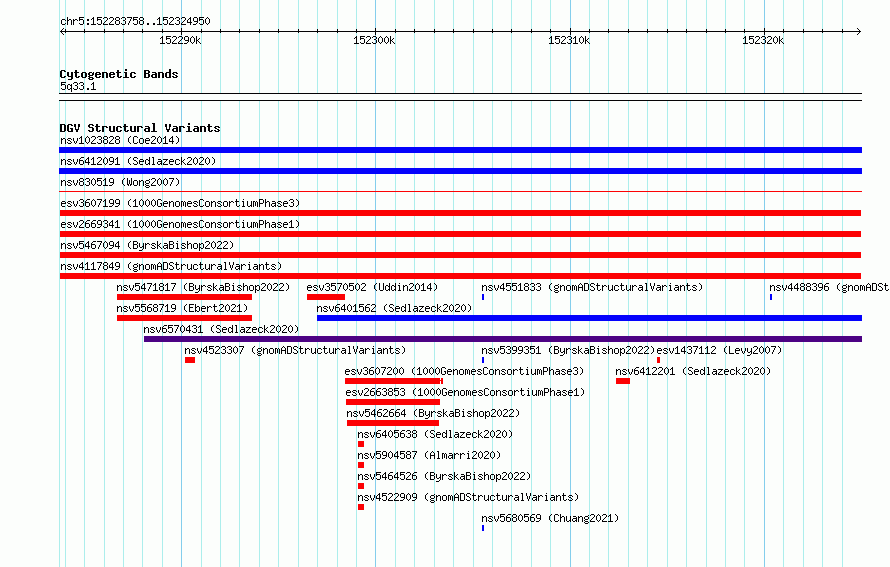Open nsv5471817 (ByrskaBishop2022) variant

203,287
